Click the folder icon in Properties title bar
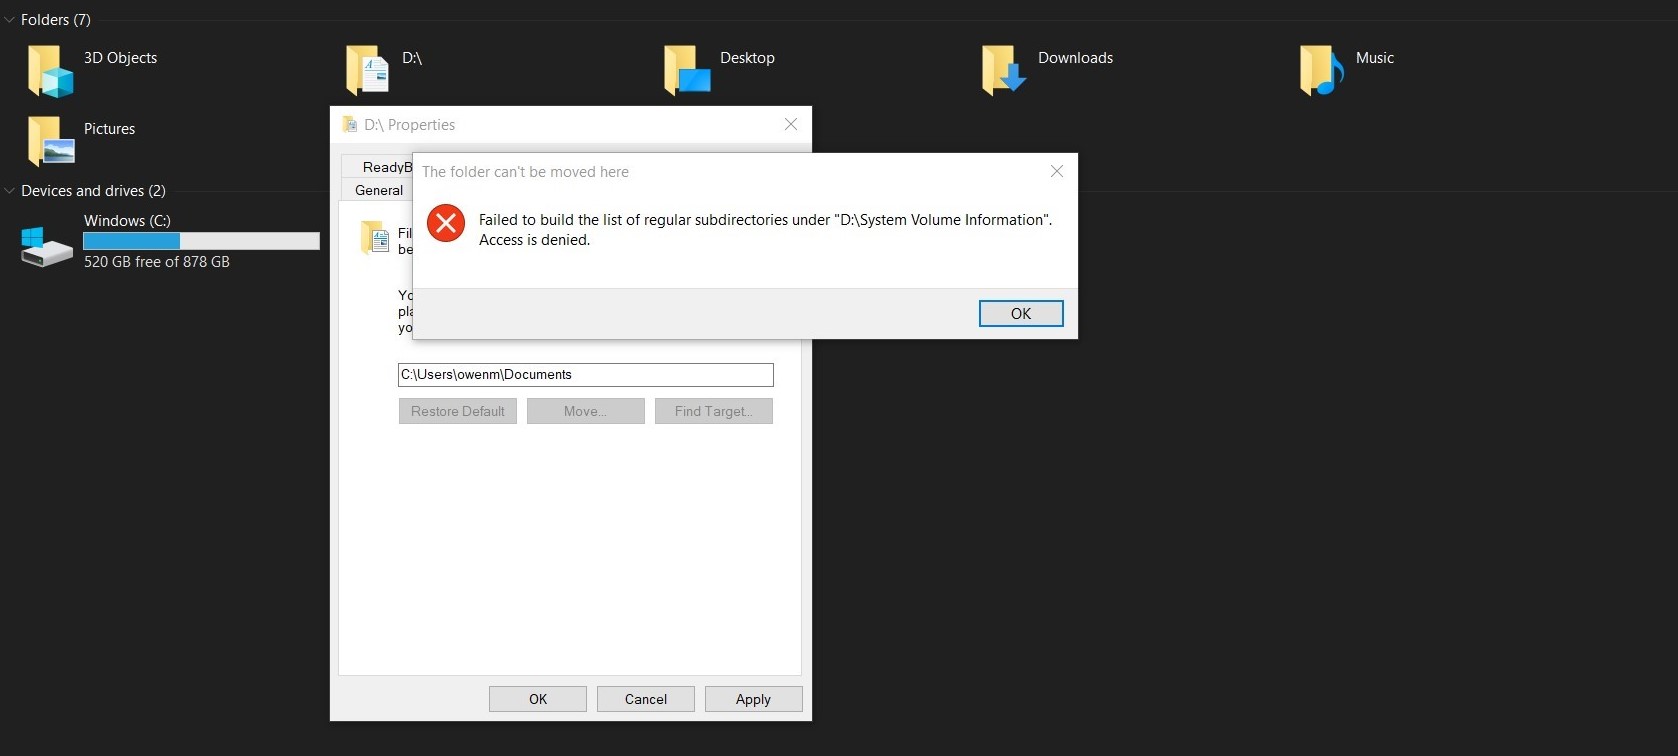The width and height of the screenshot is (1678, 756). pos(349,125)
